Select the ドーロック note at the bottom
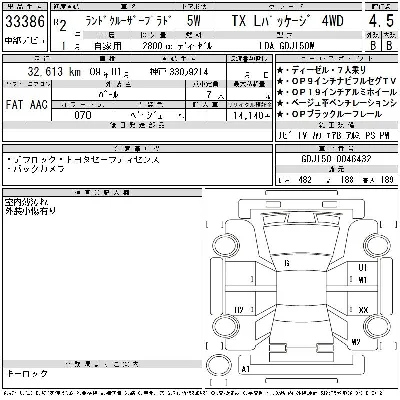This screenshot has width=400, height=400. point(28,374)
